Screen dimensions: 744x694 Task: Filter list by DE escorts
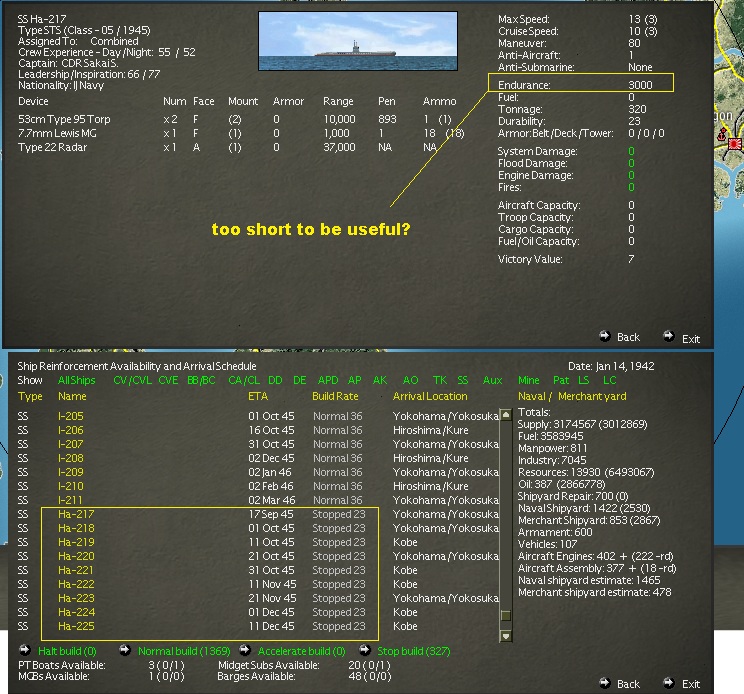tap(299, 380)
